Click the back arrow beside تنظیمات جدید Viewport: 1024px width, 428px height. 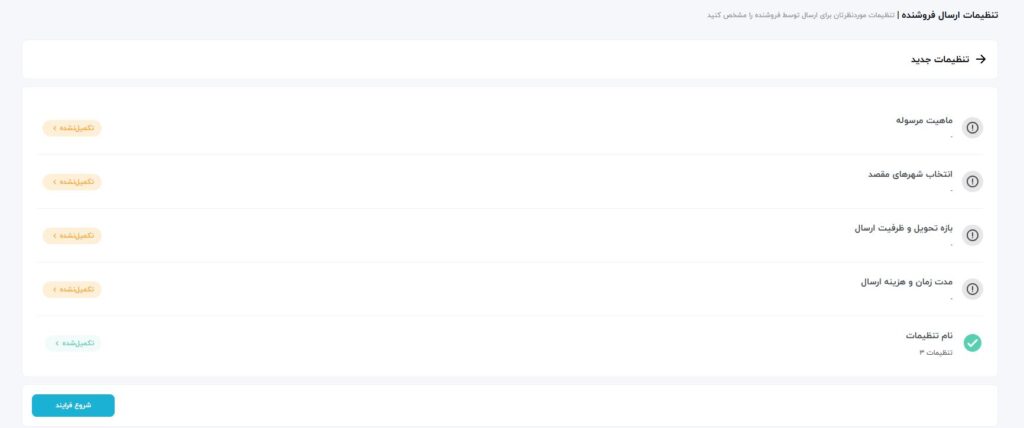coord(980,59)
